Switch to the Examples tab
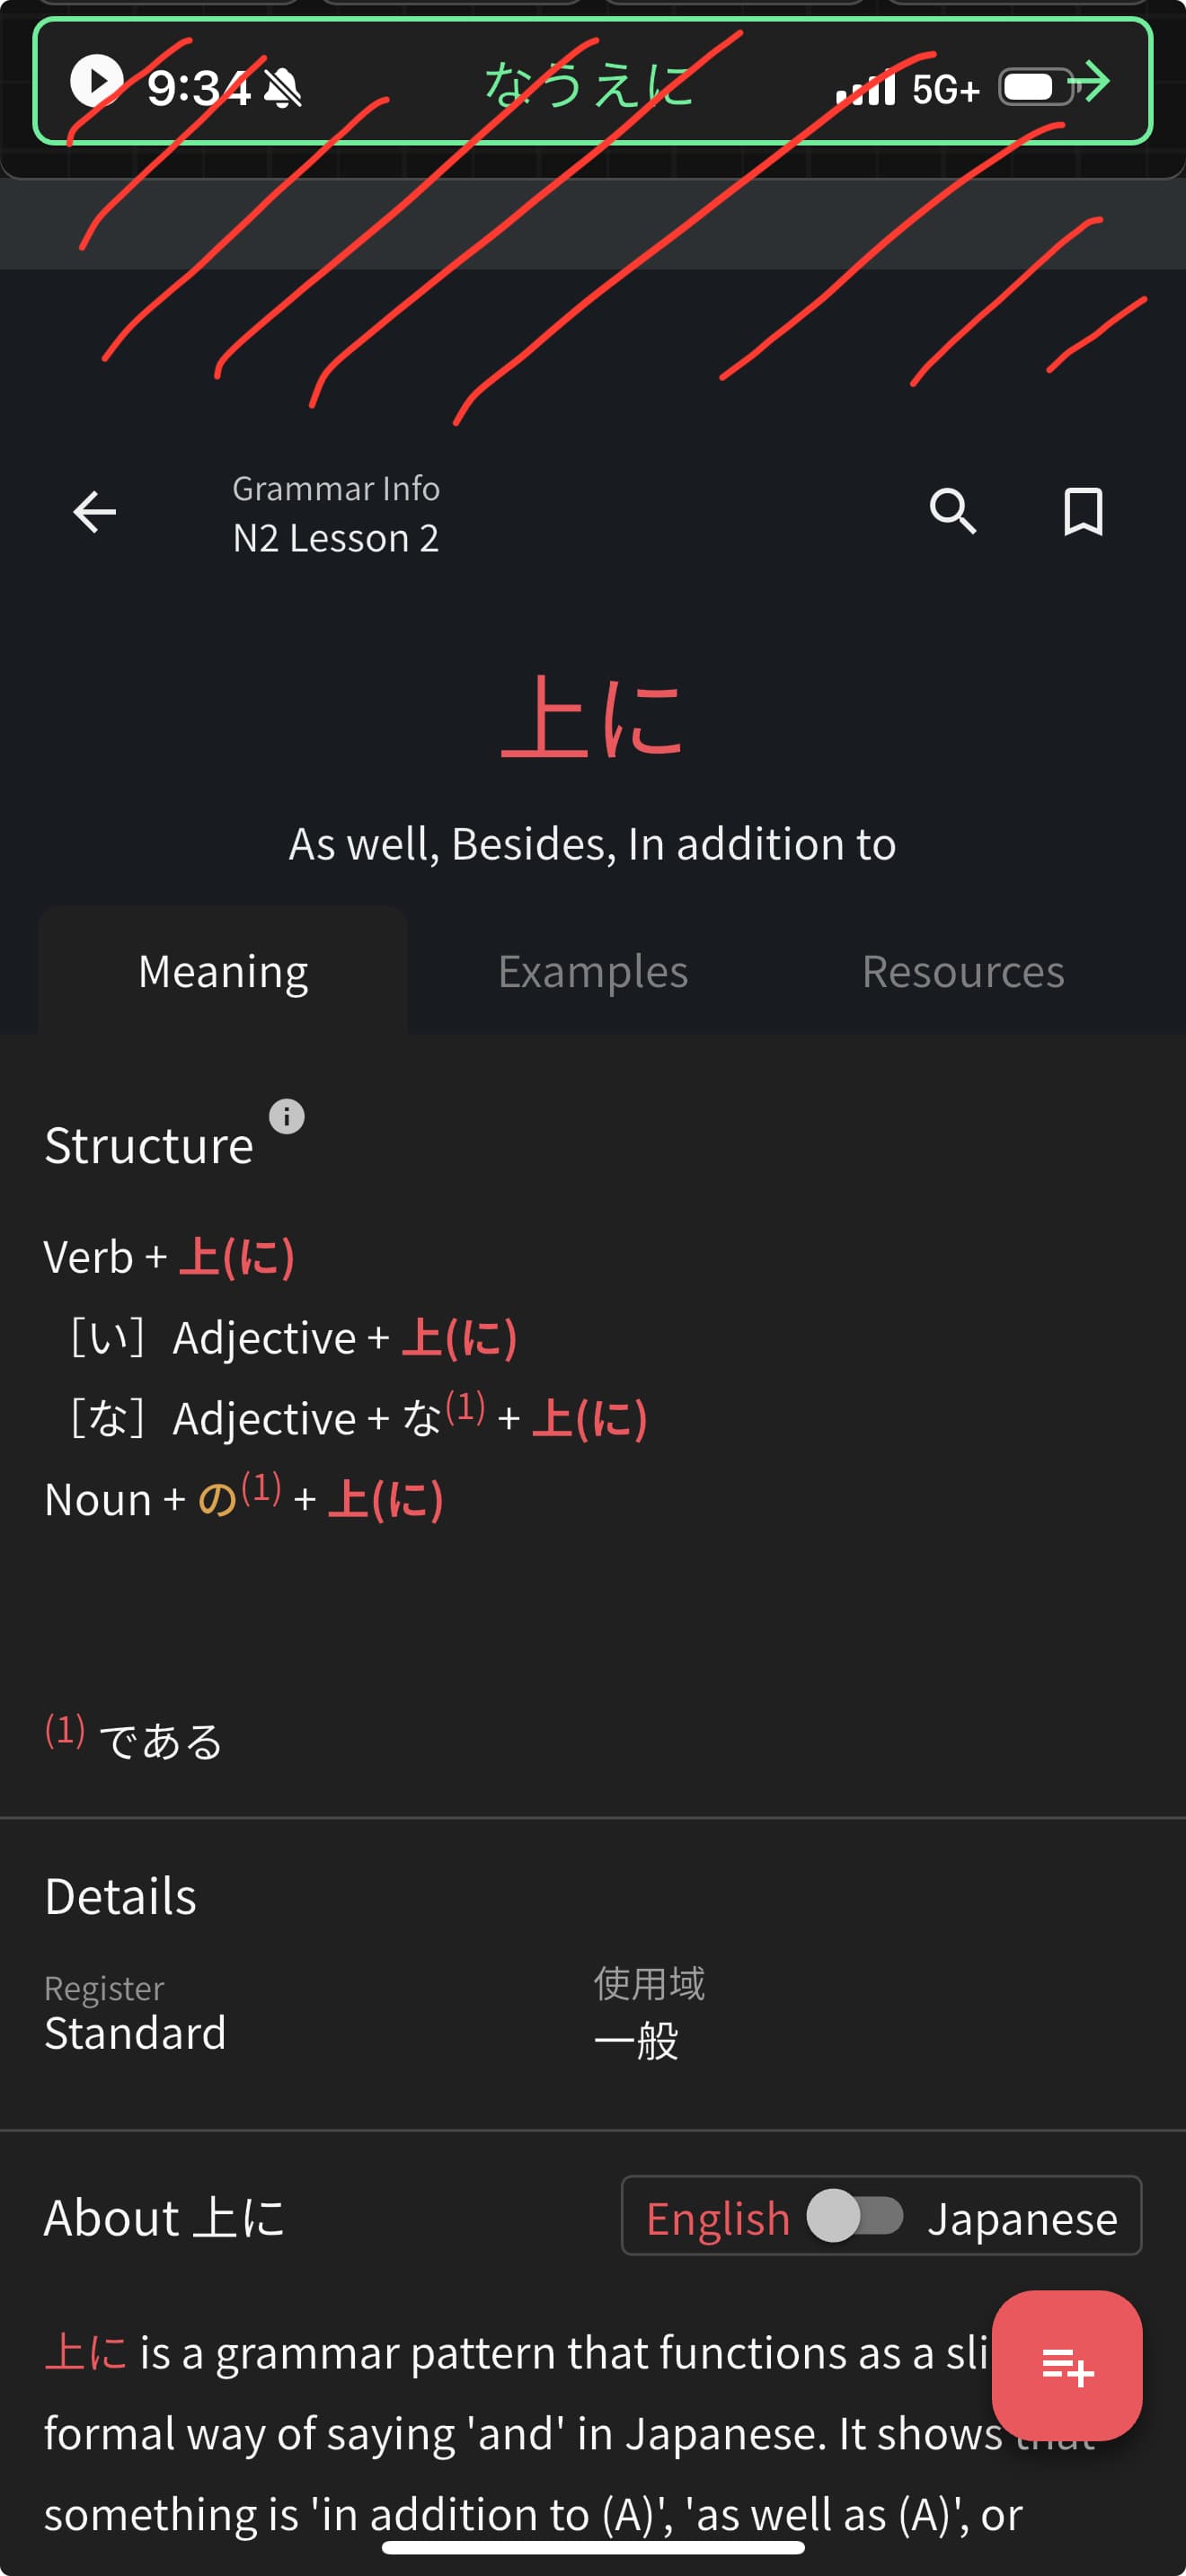The image size is (1186, 2576). 593,971
